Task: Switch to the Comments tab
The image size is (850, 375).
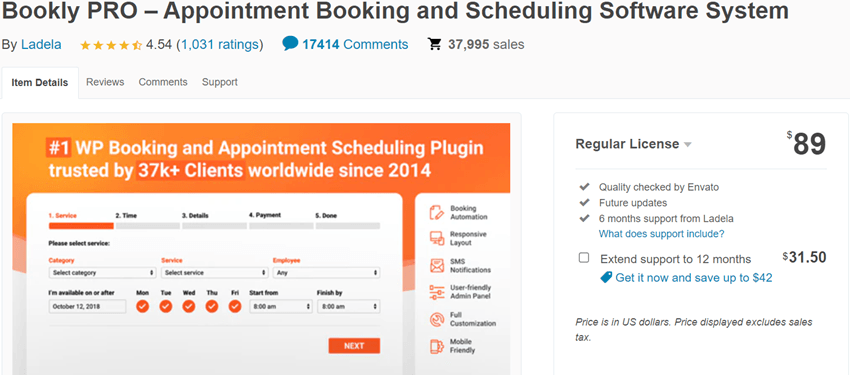Action: point(163,82)
